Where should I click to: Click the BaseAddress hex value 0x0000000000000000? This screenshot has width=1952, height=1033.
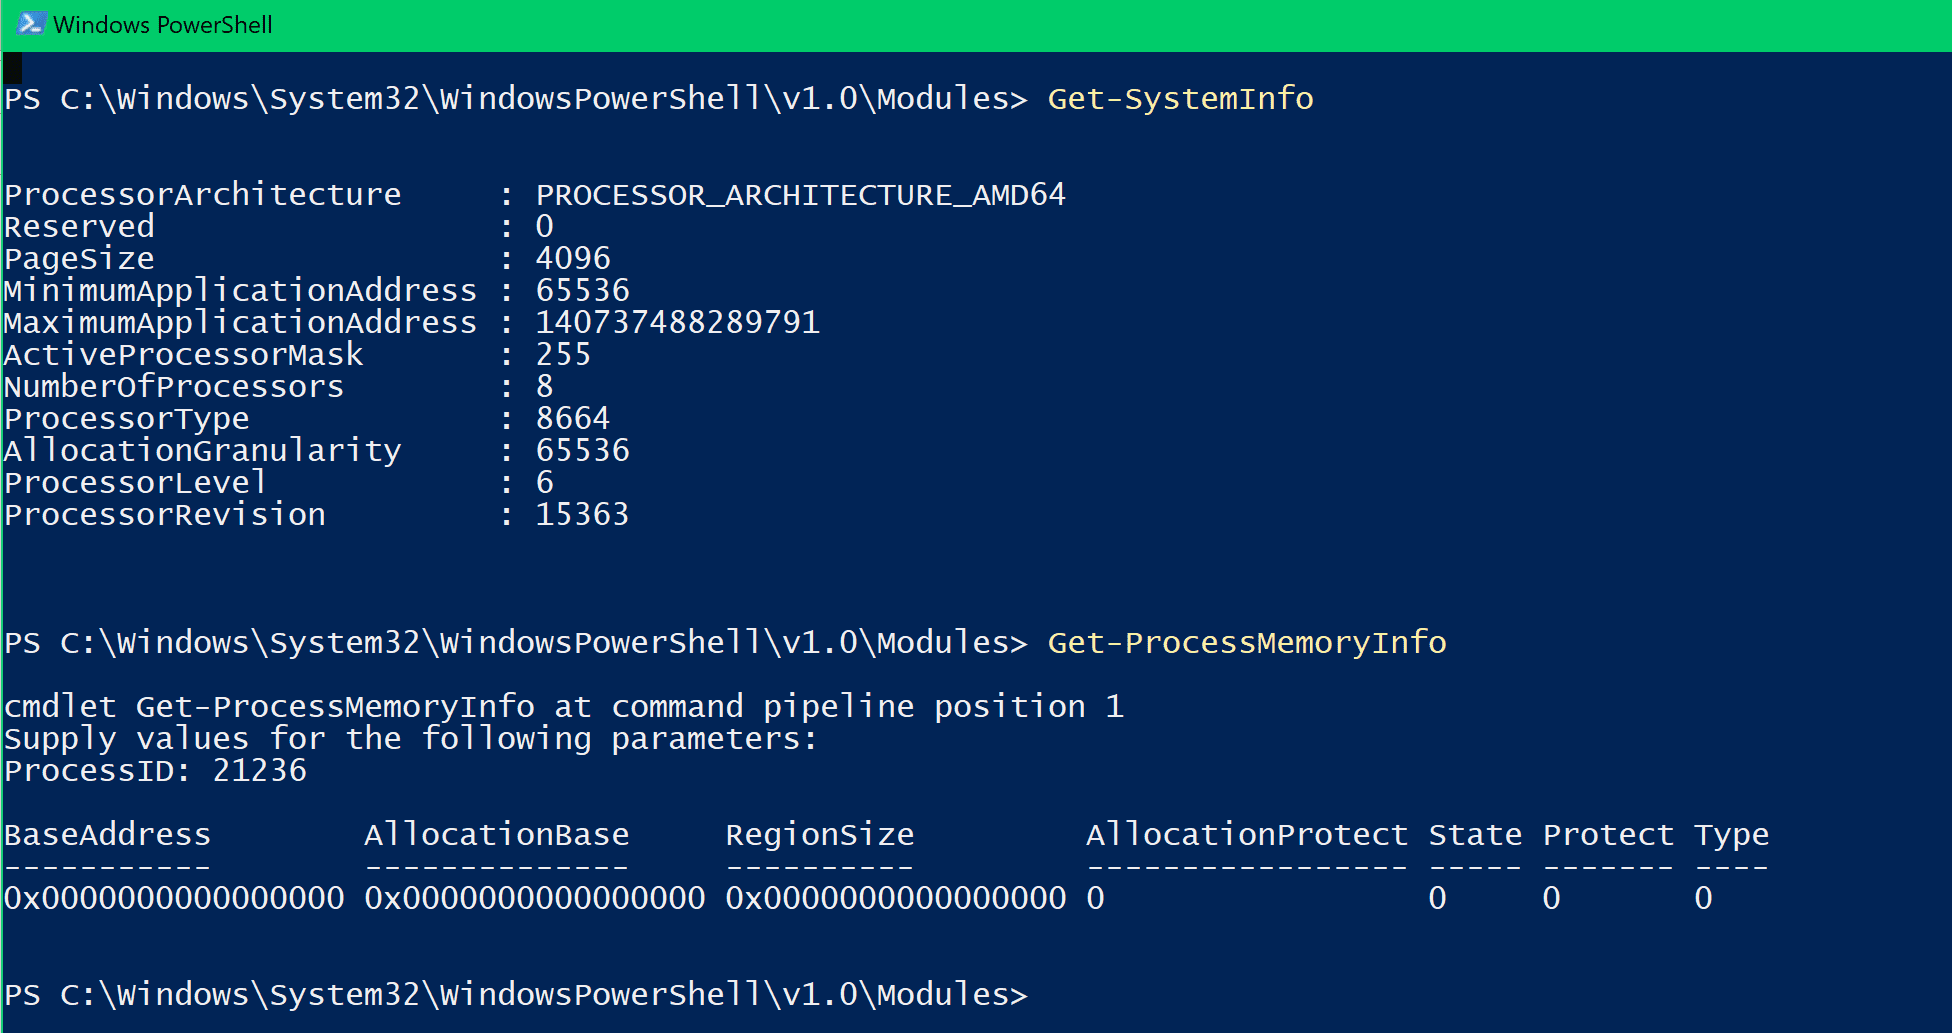tap(175, 898)
